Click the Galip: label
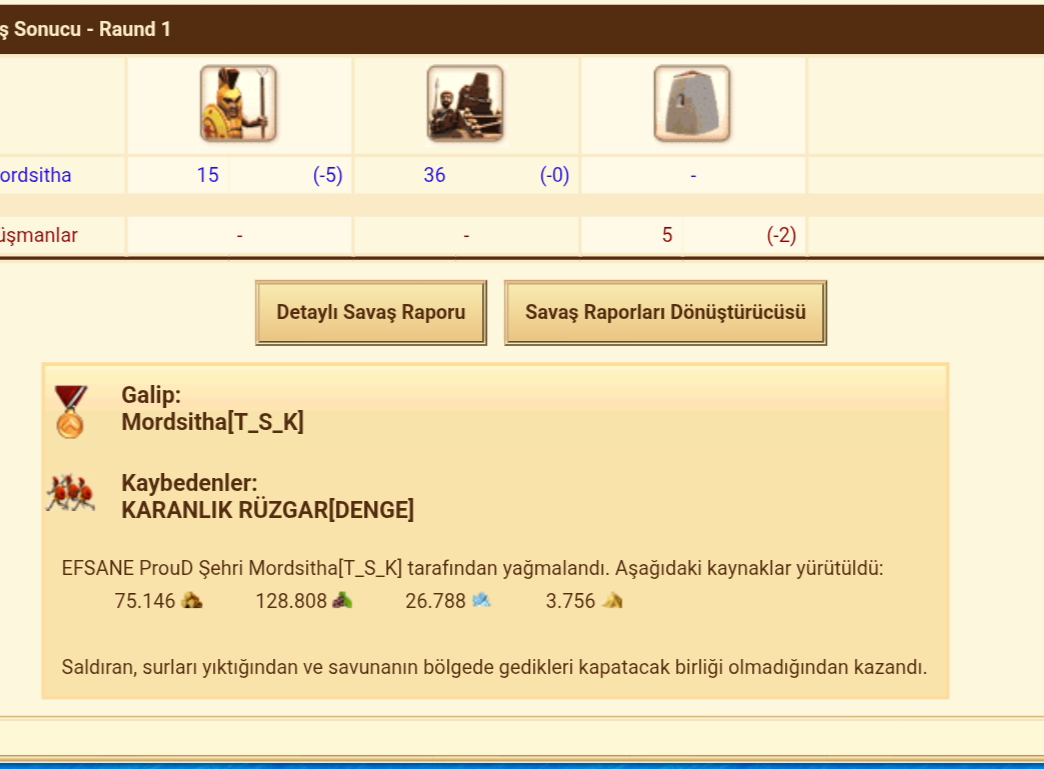This screenshot has height=769, width=1044. tap(151, 395)
